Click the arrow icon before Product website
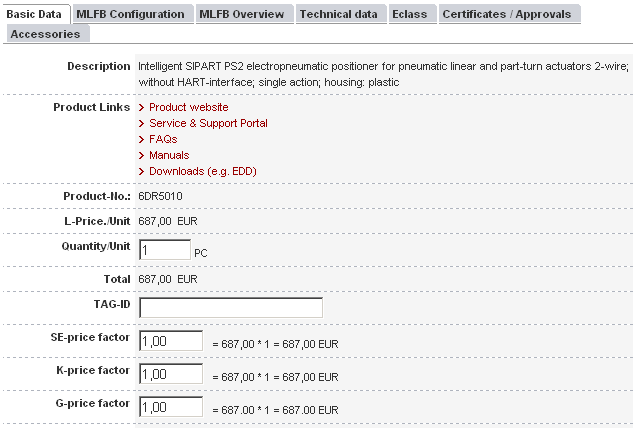This screenshot has height=428, width=633. [x=141, y=107]
